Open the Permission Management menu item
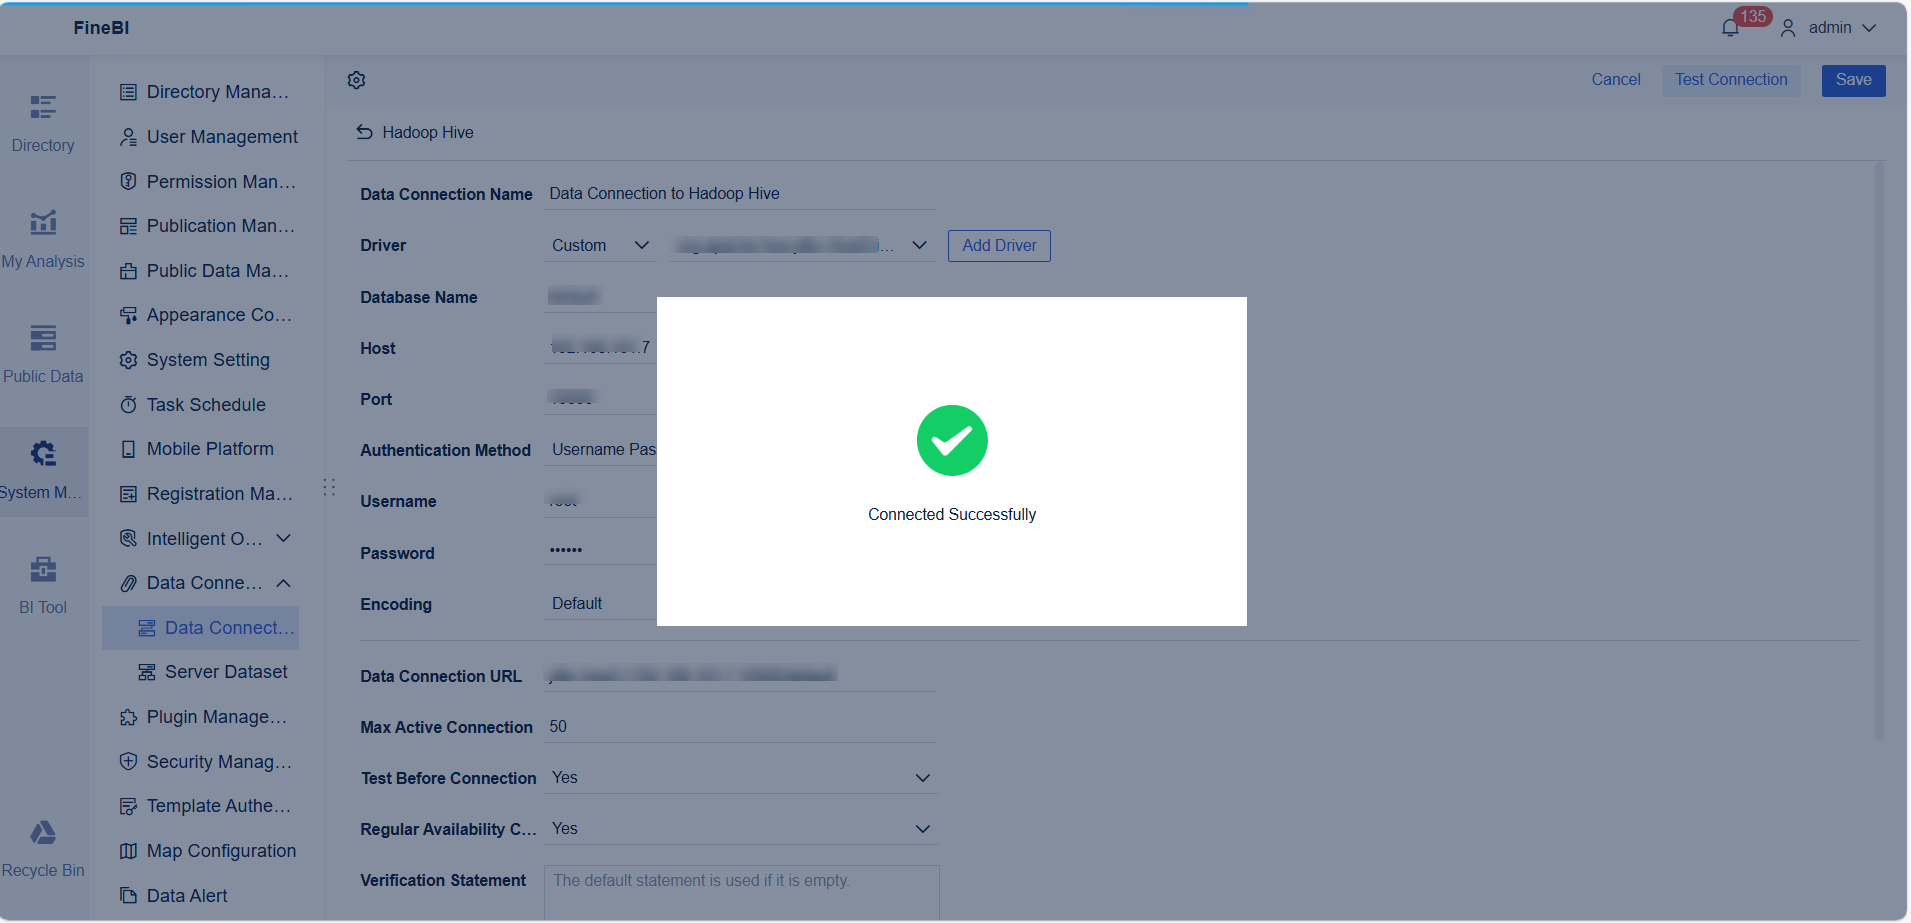 click(208, 182)
